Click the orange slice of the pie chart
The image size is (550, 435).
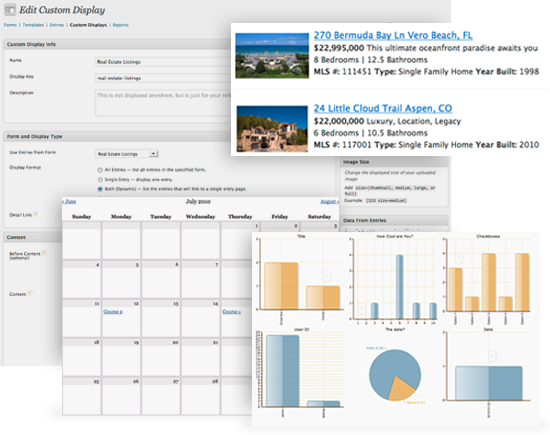pyautogui.click(x=401, y=389)
